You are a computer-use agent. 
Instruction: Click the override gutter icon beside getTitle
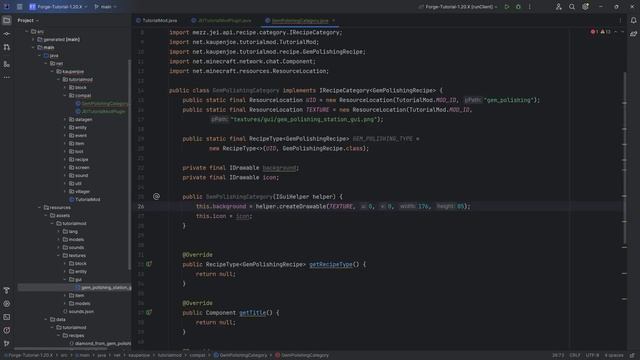[149, 313]
